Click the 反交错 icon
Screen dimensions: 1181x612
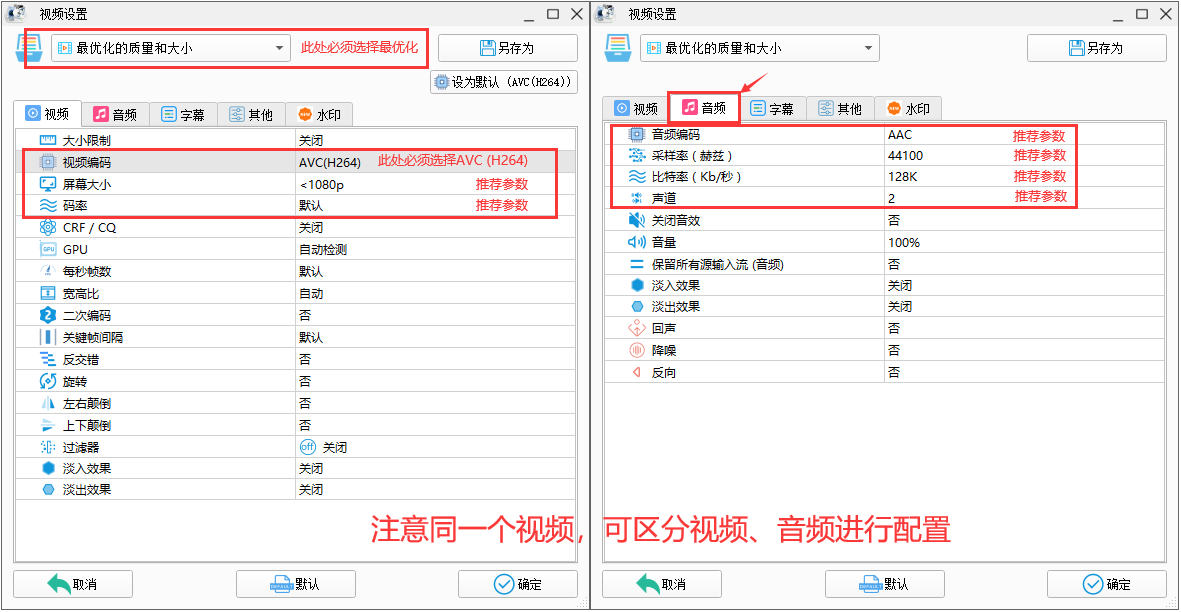point(48,359)
